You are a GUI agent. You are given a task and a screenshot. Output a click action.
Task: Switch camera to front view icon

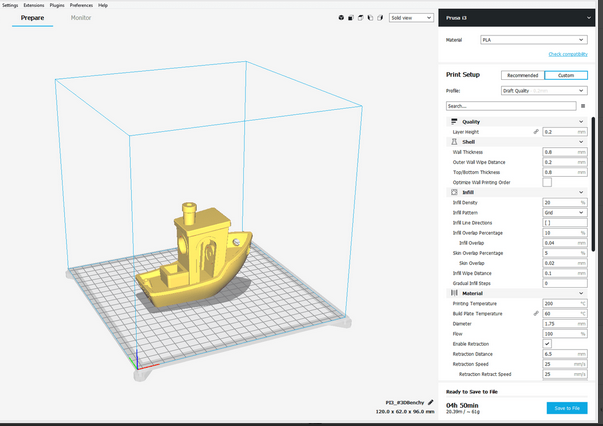pyautogui.click(x=351, y=18)
